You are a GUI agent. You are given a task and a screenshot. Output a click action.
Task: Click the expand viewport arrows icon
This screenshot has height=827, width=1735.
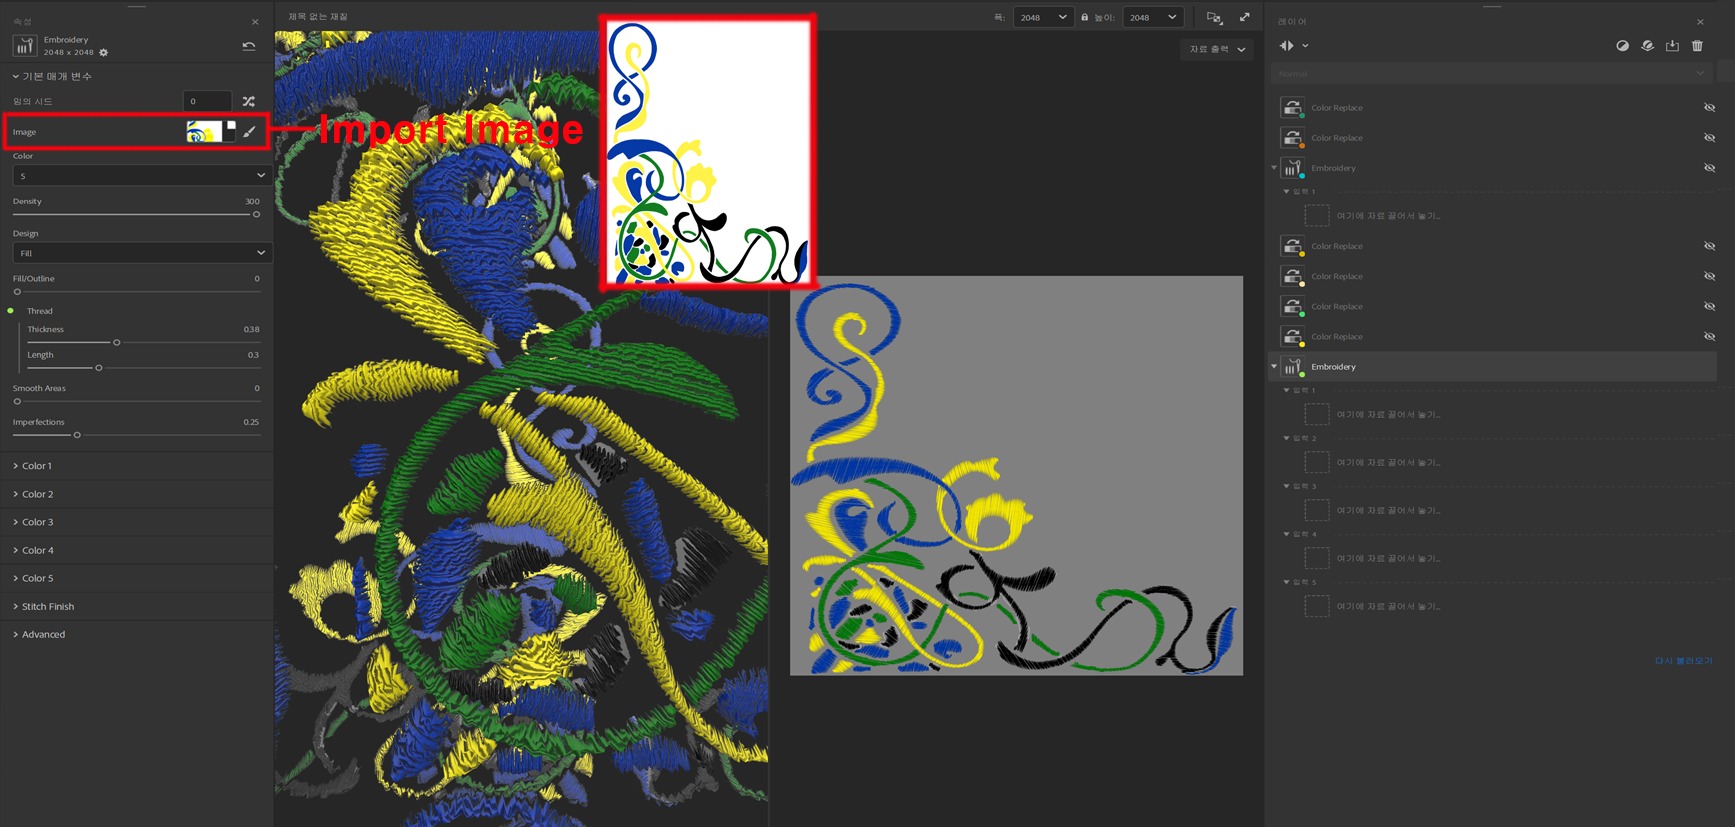pyautogui.click(x=1245, y=17)
